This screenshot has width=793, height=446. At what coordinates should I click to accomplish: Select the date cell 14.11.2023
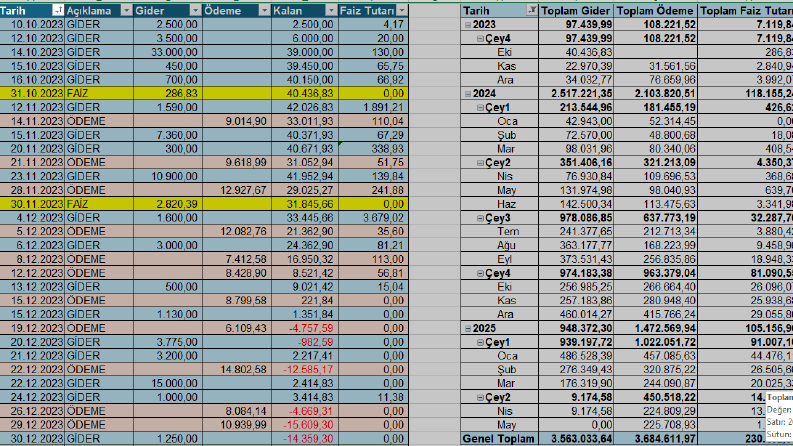pos(32,121)
